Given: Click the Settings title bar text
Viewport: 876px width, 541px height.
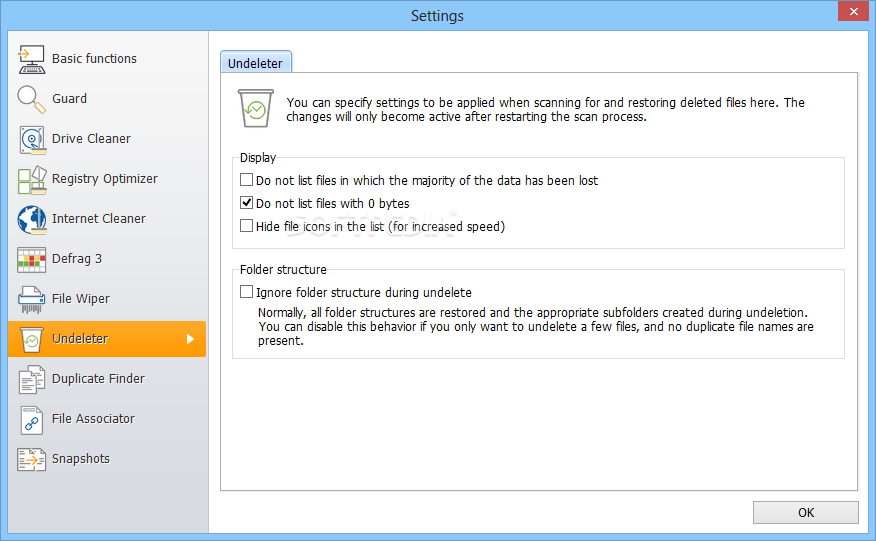Looking at the screenshot, I should (x=437, y=16).
